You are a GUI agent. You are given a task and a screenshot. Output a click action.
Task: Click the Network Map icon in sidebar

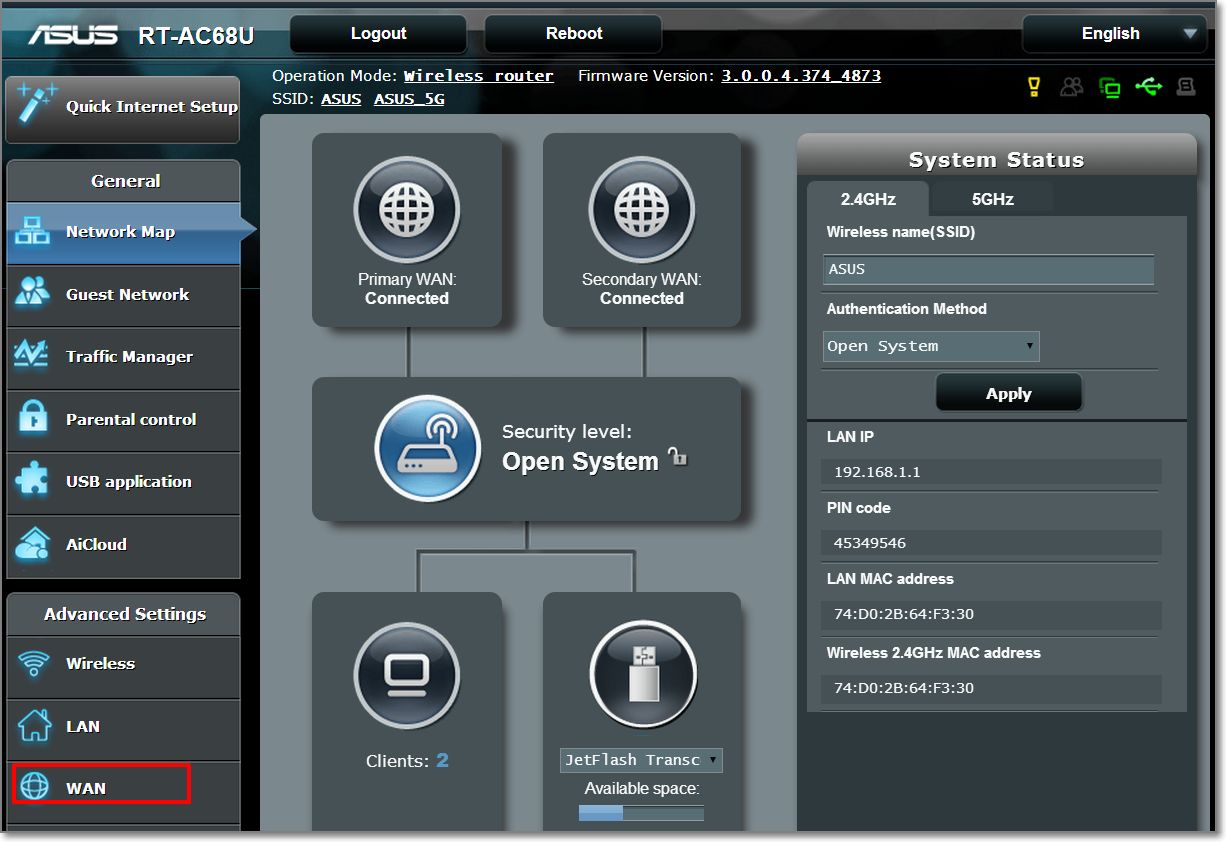33,231
